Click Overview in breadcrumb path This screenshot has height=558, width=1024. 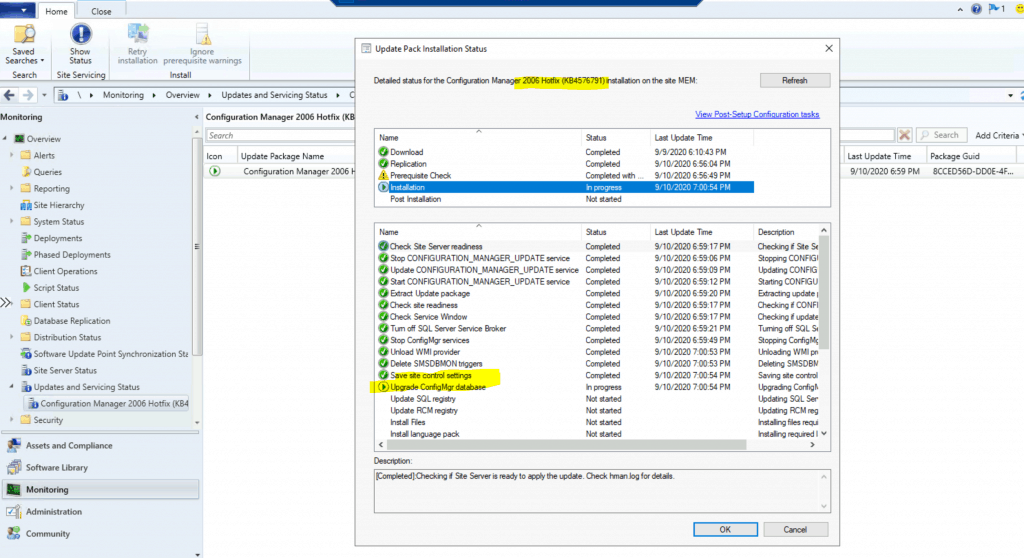tap(182, 95)
